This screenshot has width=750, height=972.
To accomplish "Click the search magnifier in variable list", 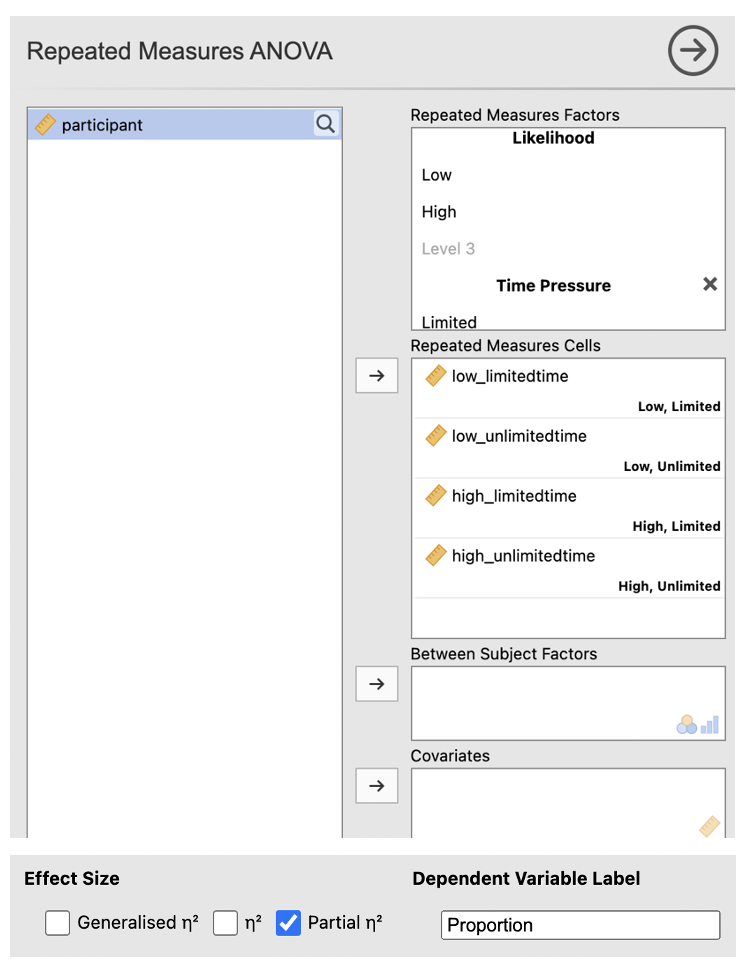I will (326, 124).
